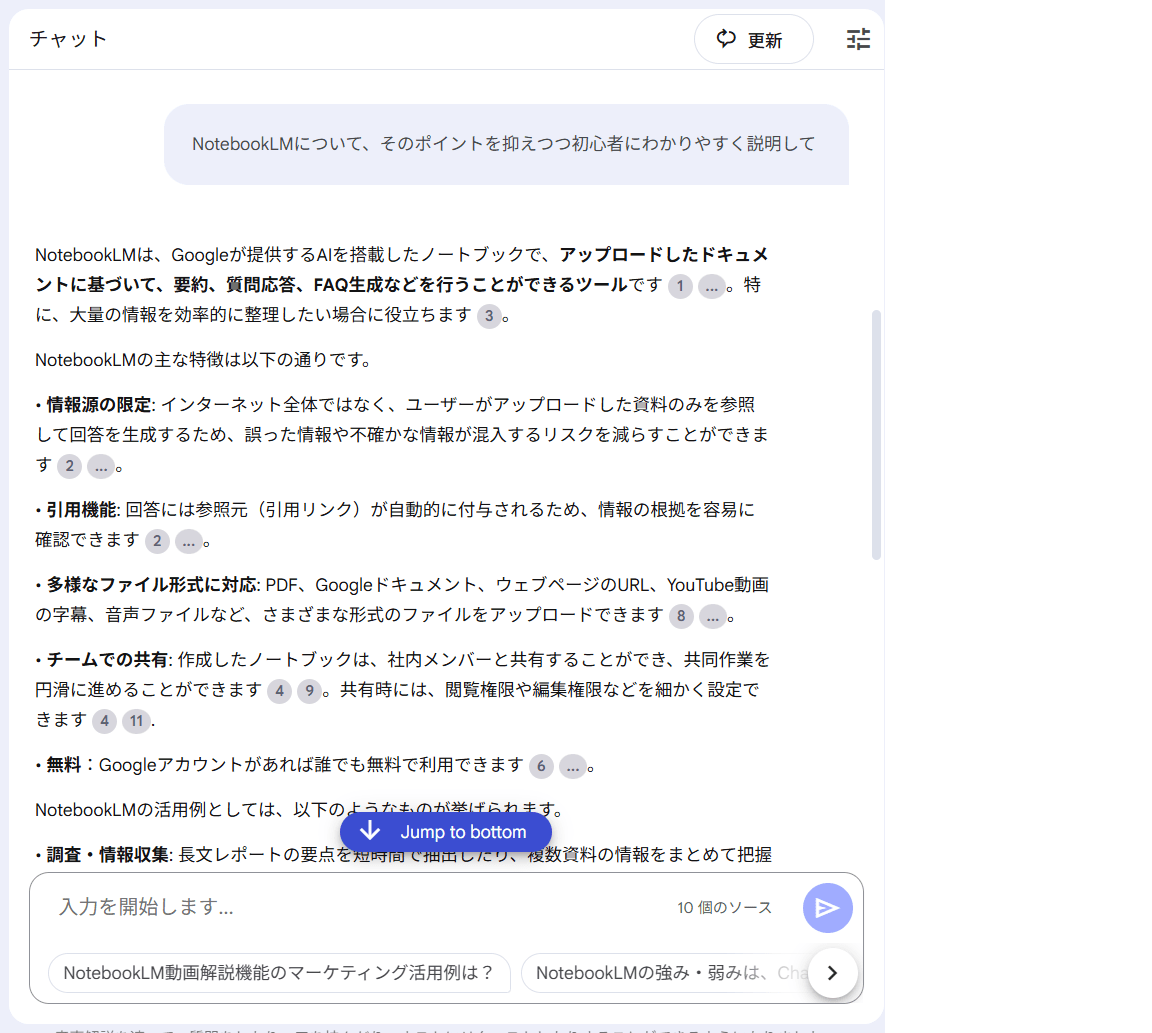Open citation 8 in file formats bullet
Screen dimensions: 1152x1033
click(681, 617)
